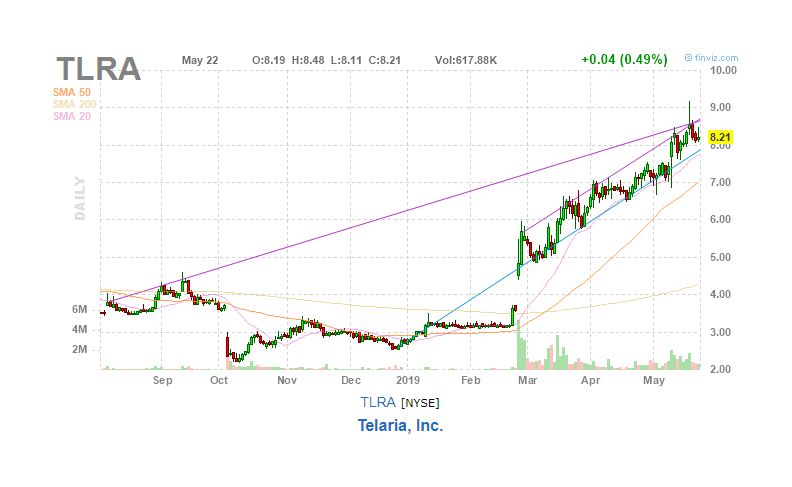Viewport: 792px width, 487px height.
Task: Click the Sep month axis label
Action: coord(163,380)
